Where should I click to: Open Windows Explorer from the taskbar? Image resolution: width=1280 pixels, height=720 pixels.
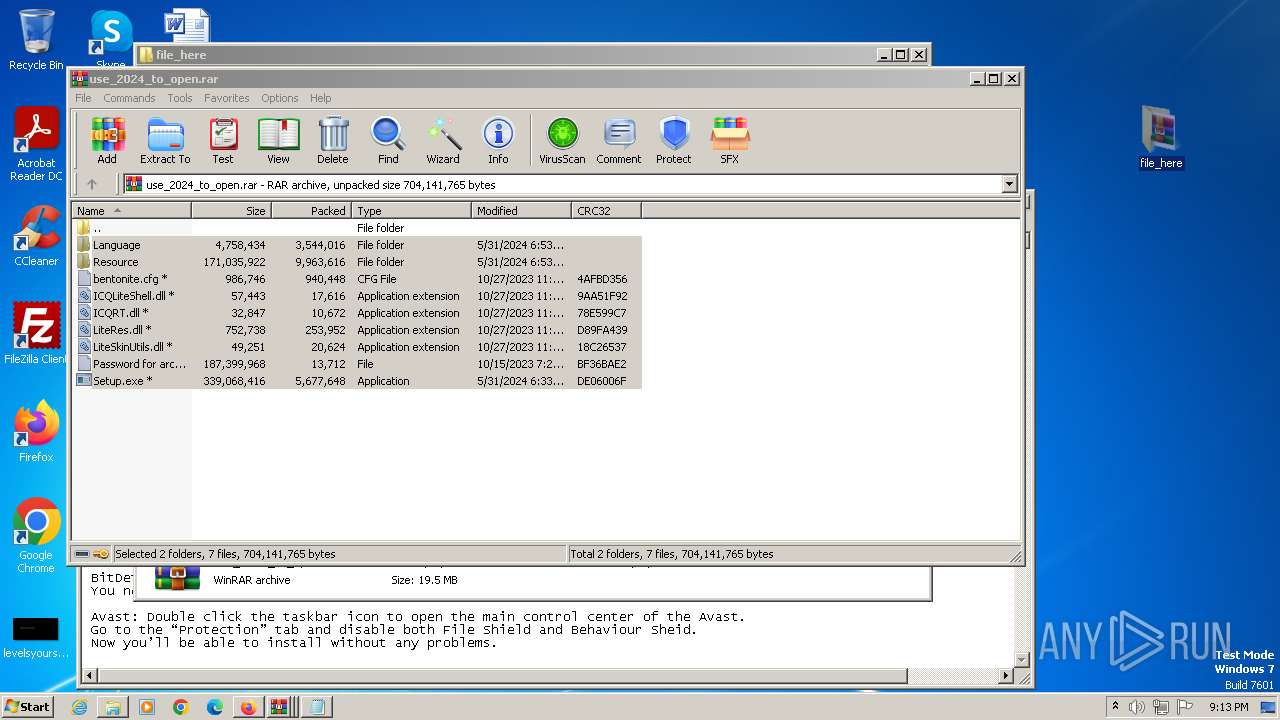(x=113, y=707)
